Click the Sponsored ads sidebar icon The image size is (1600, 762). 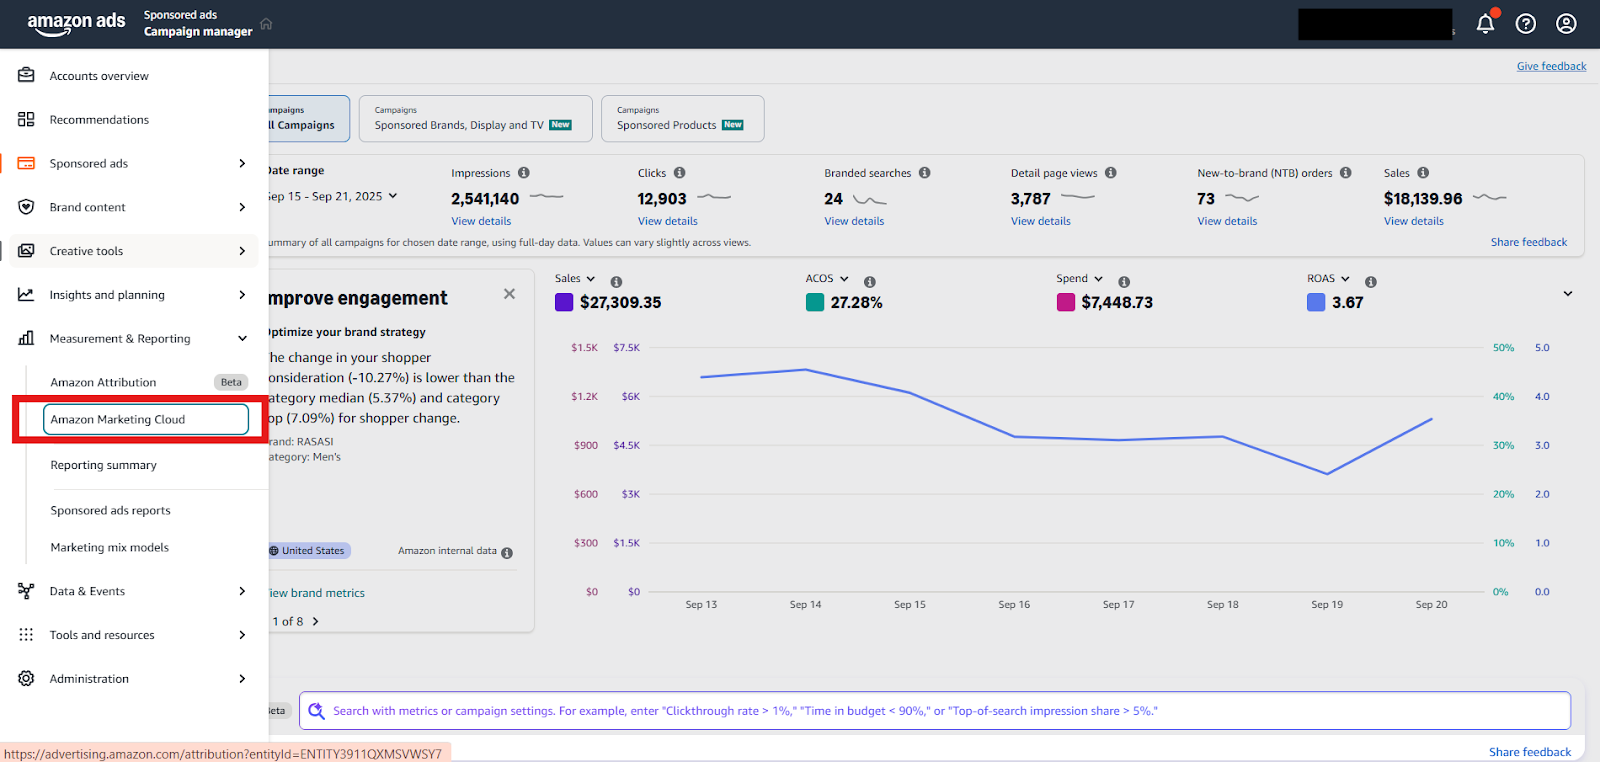coord(26,163)
